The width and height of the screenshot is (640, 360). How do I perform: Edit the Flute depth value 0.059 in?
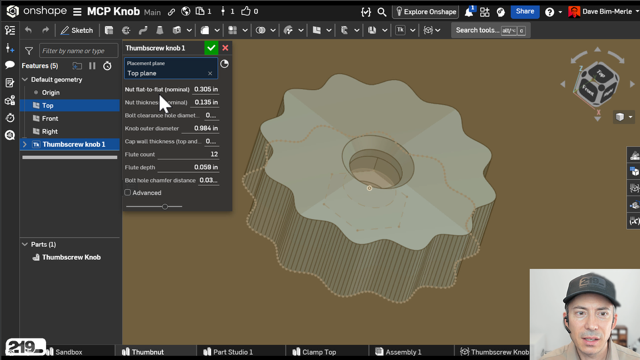(x=188, y=167)
